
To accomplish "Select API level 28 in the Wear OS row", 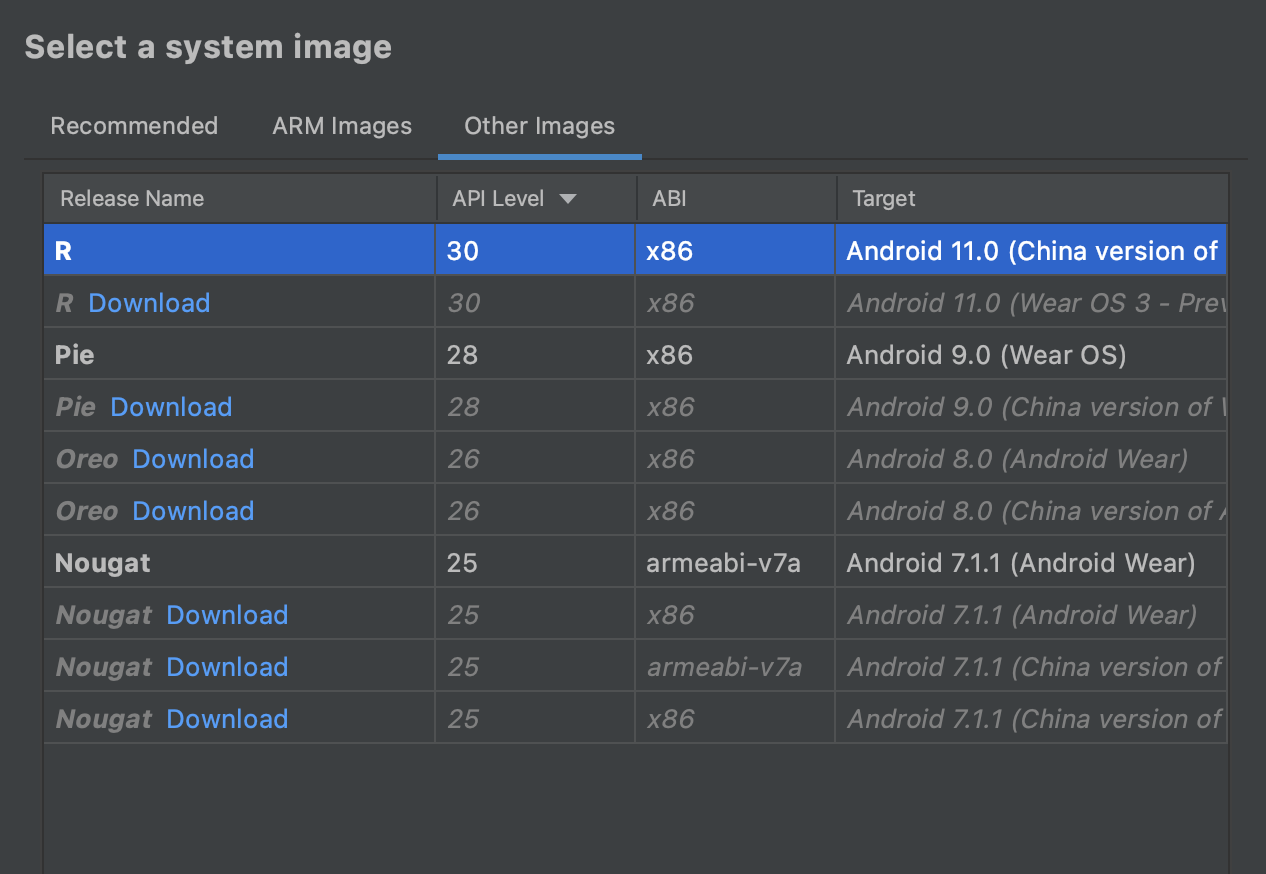I will (462, 355).
